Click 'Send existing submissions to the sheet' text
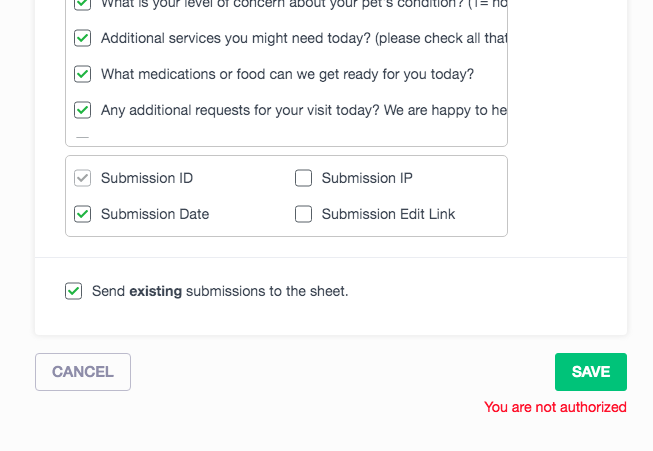Screen dimensions: 653x451 click(x=220, y=291)
